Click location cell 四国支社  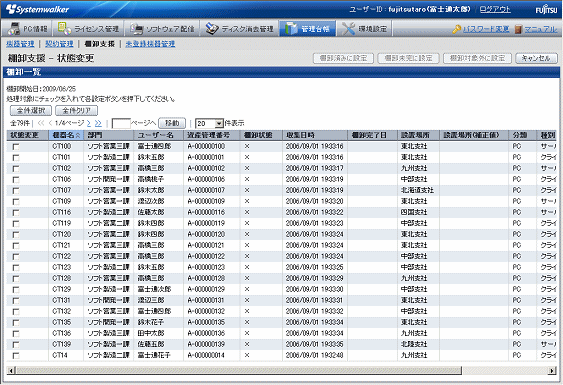pos(414,213)
